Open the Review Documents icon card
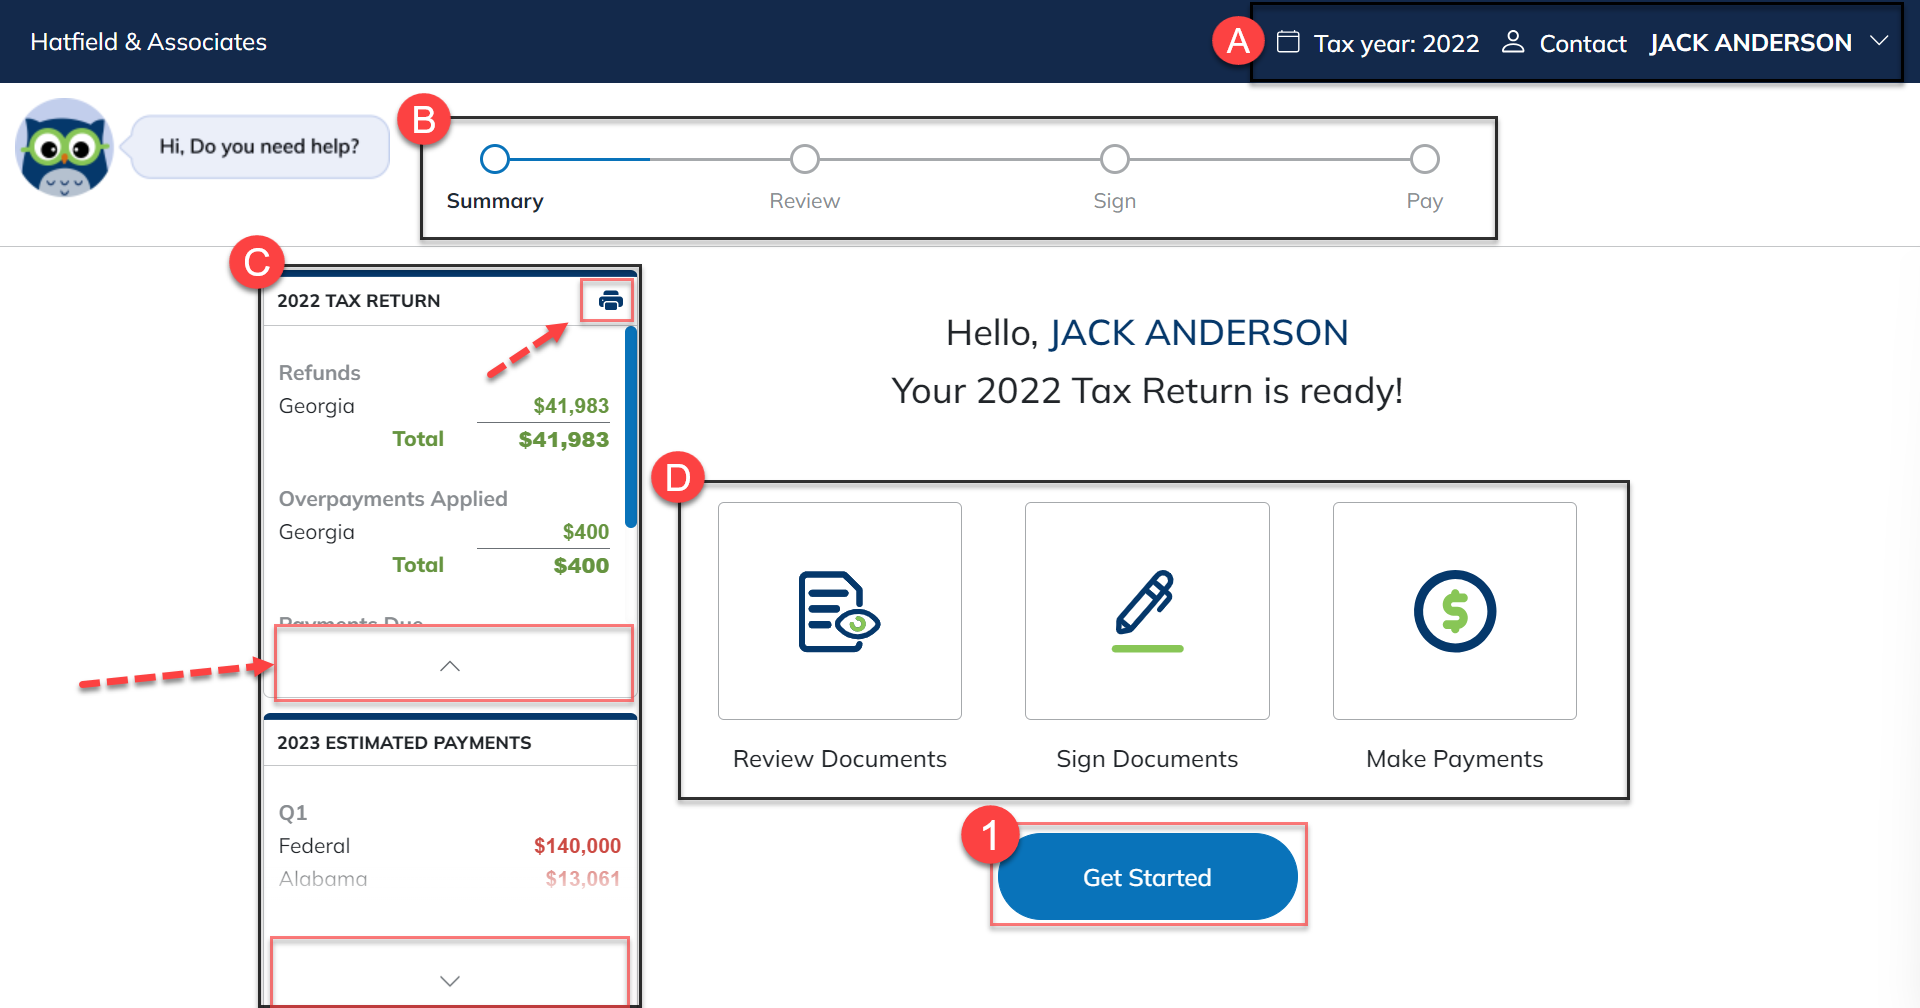This screenshot has width=1920, height=1008. 839,611
